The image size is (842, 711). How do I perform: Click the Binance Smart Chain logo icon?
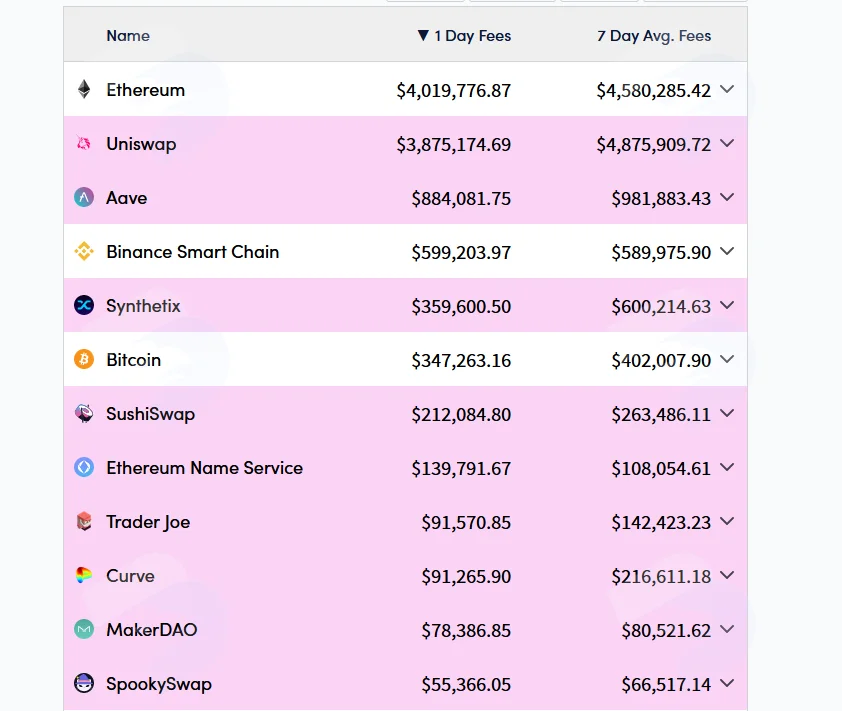click(84, 251)
